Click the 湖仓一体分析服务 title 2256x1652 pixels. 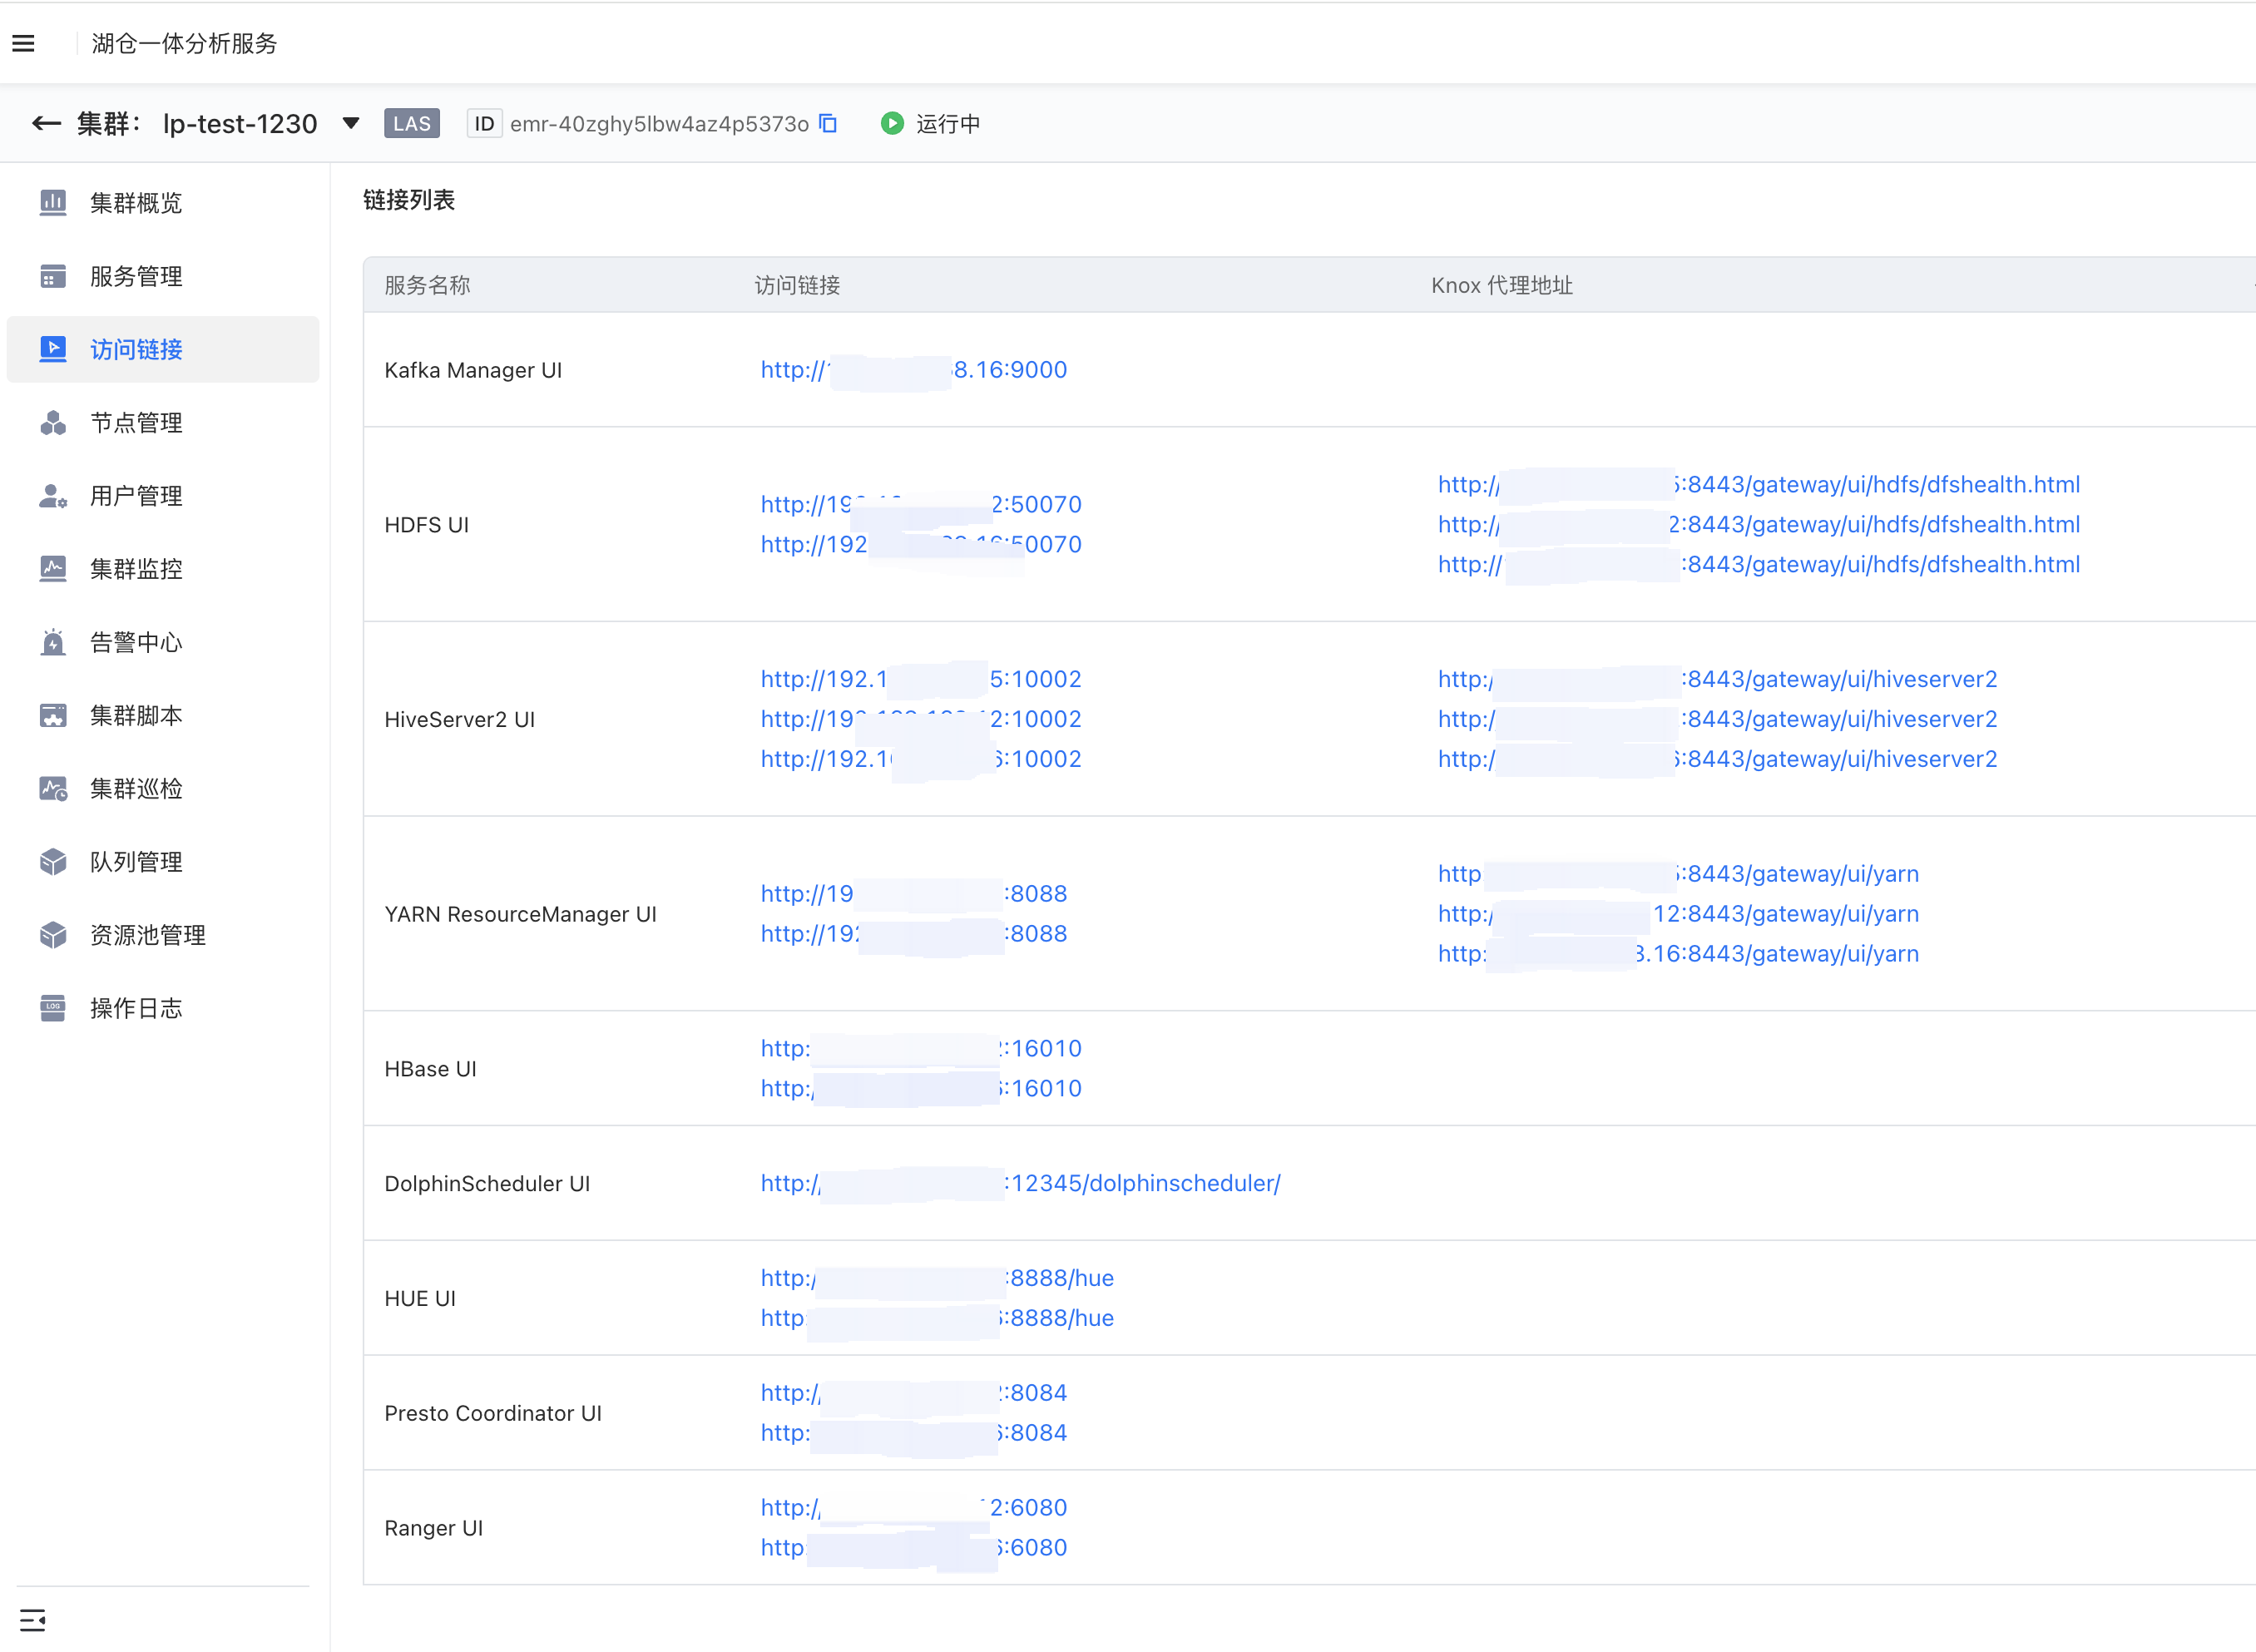tap(184, 43)
